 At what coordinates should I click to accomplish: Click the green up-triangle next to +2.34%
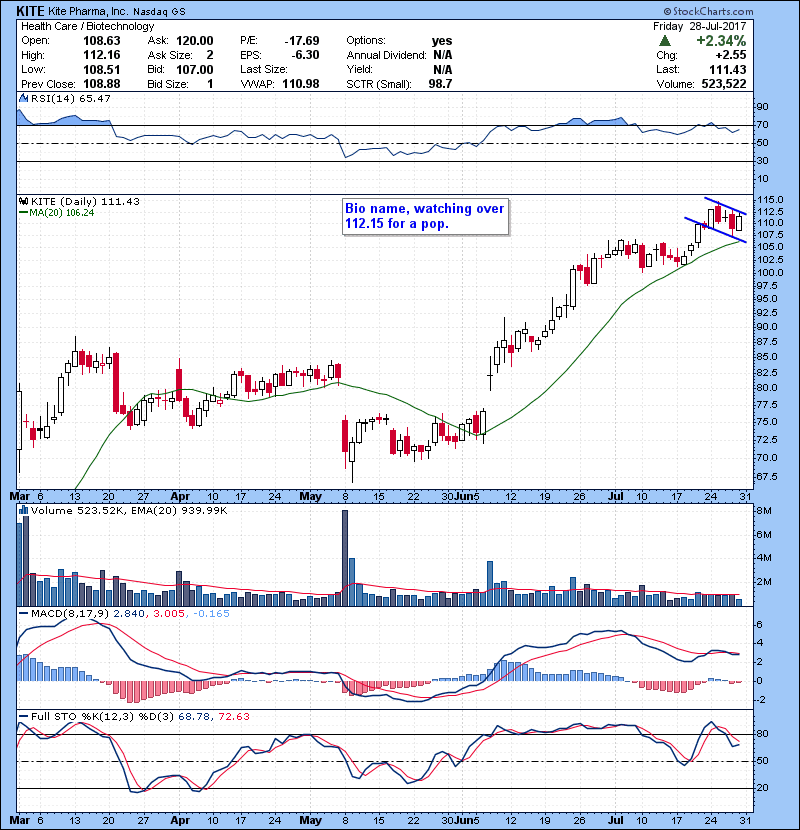coord(665,41)
